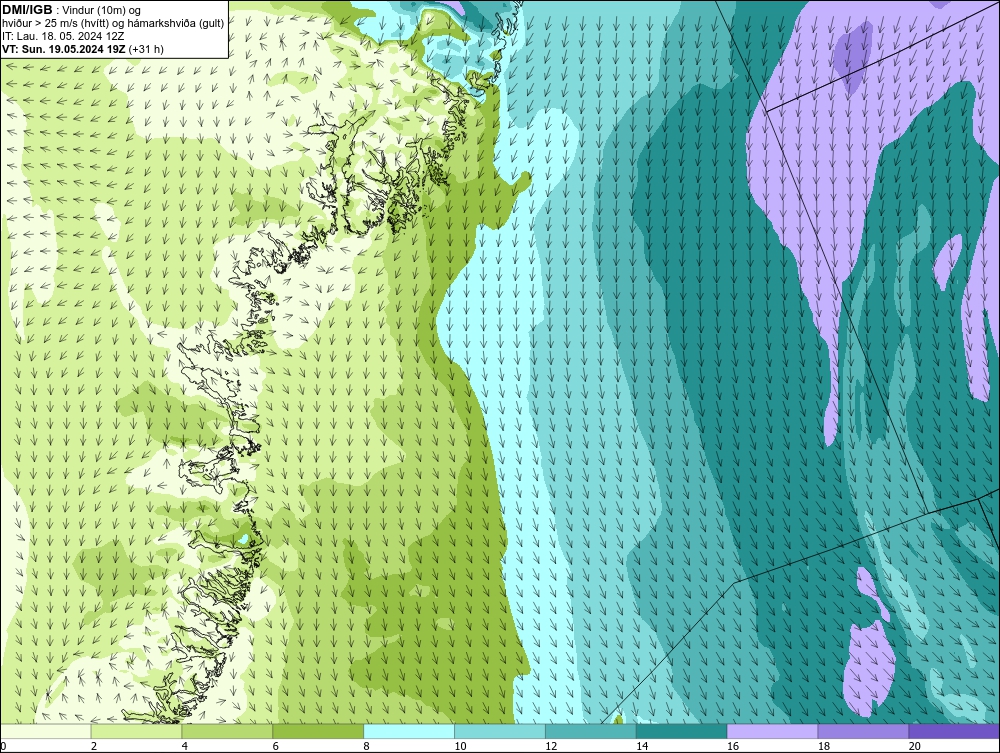Click the 'IT: Lau. 18. 05. 2024 12Z' line
The image size is (1000, 753).
pyautogui.click(x=63, y=36)
